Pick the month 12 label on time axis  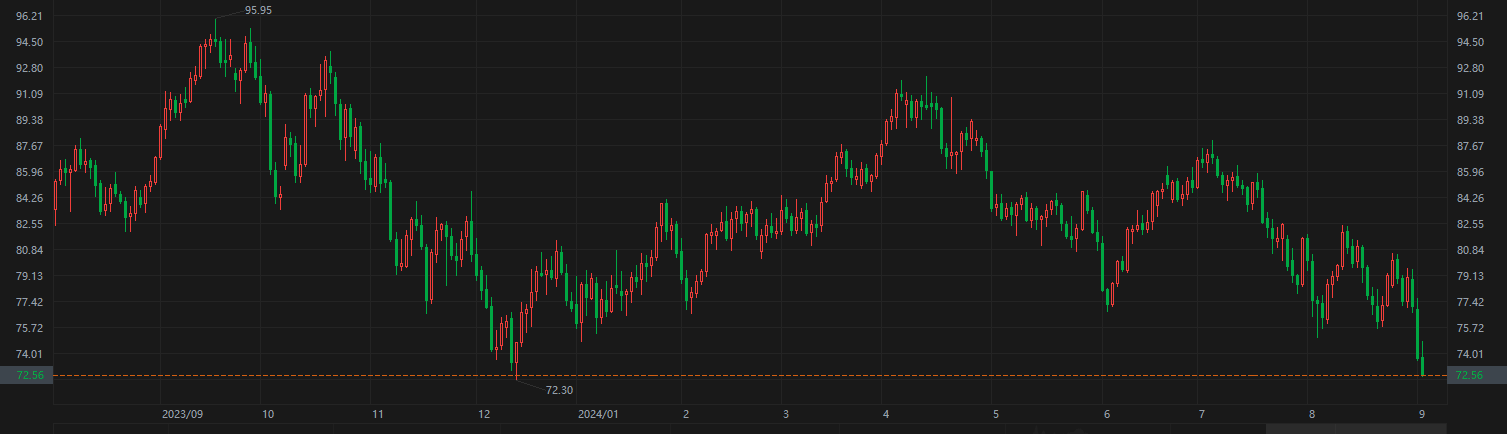[x=483, y=413]
